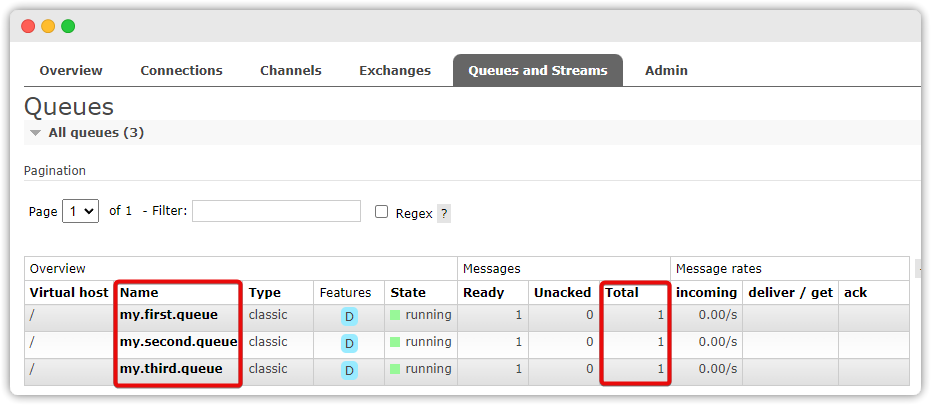Viewport: 931px width, 405px height.
Task: Switch to the Connections tab
Action: tap(181, 70)
